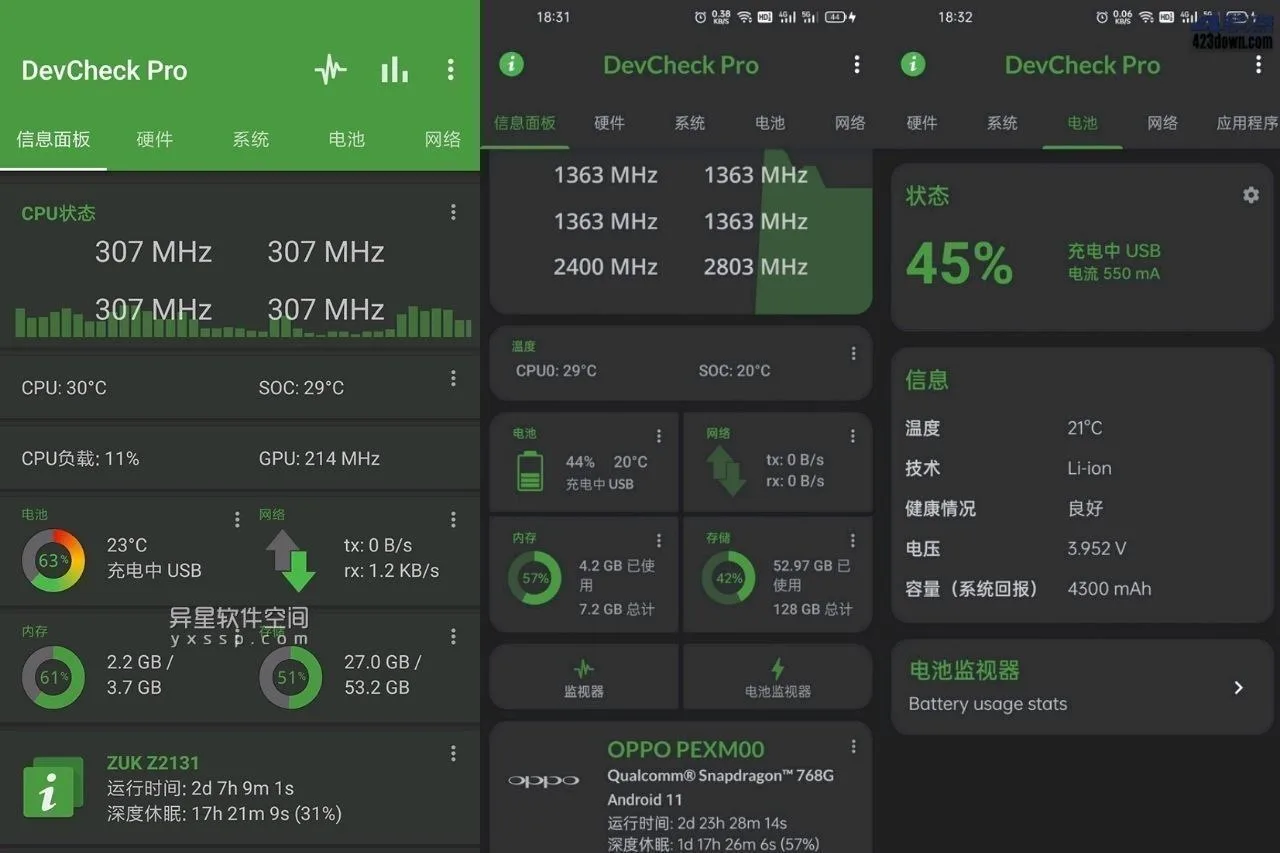The height and width of the screenshot is (853, 1280).
Task: Open overflow menu in middle screen header
Action: tap(856, 65)
